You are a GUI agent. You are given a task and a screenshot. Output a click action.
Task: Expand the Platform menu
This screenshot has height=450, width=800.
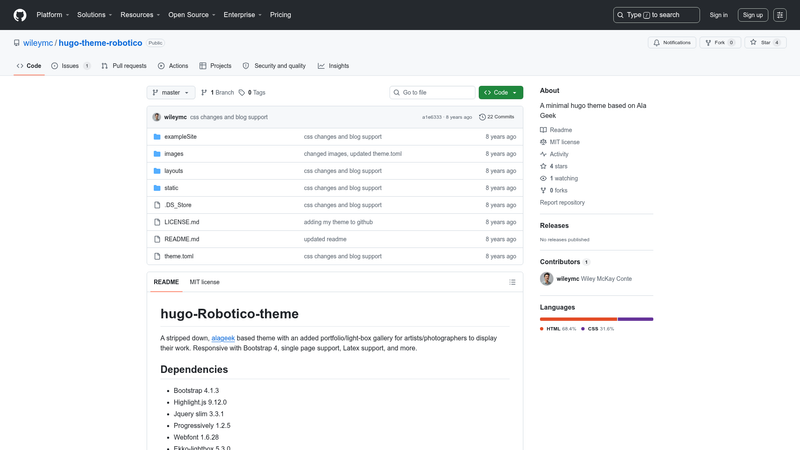[x=53, y=15]
